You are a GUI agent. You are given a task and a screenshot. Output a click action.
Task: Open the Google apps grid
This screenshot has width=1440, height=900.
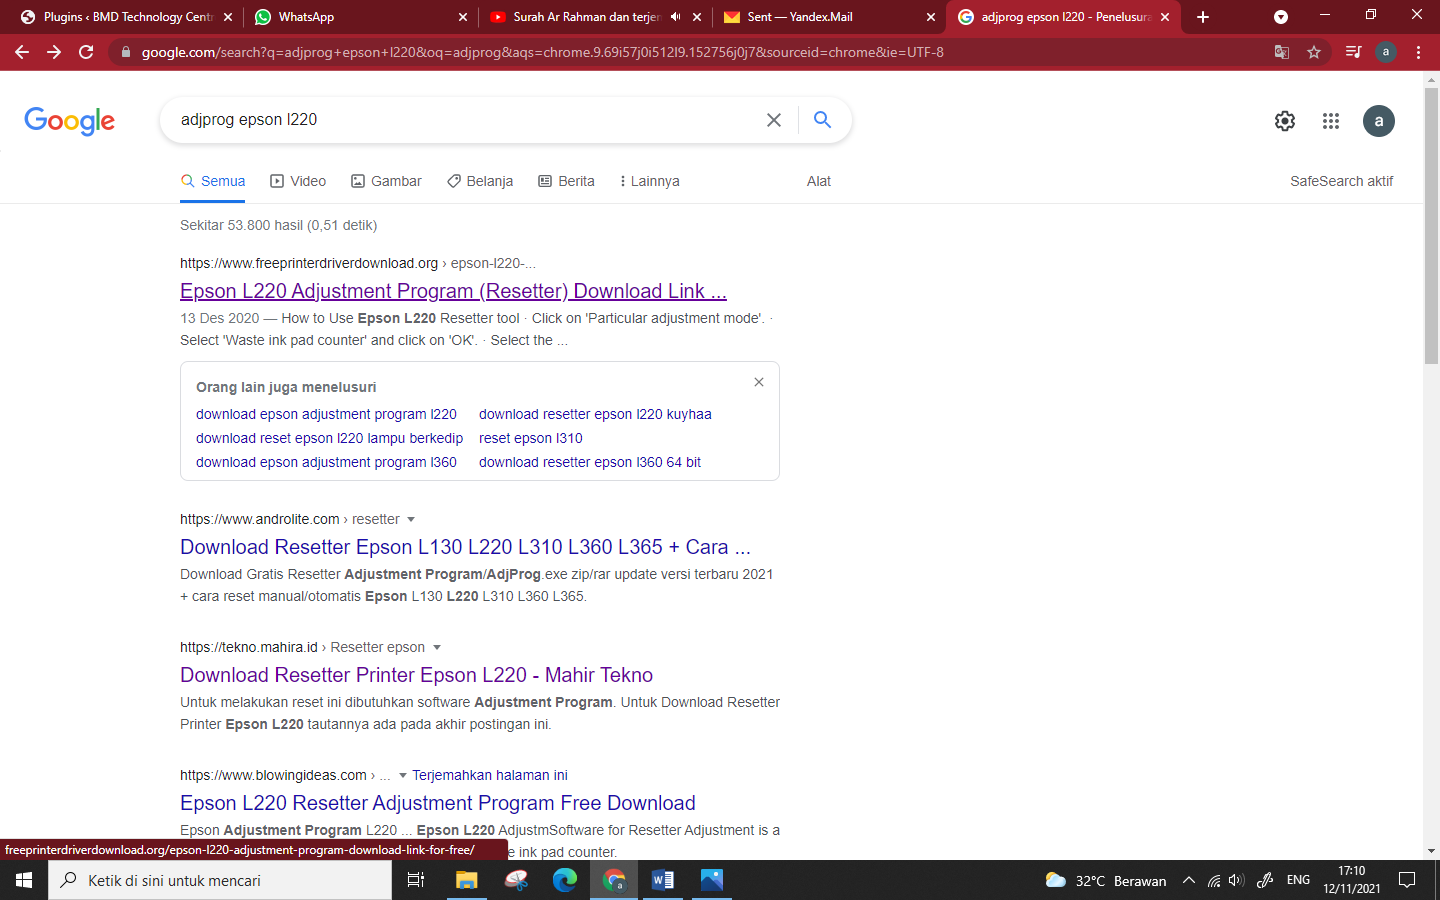click(x=1331, y=121)
